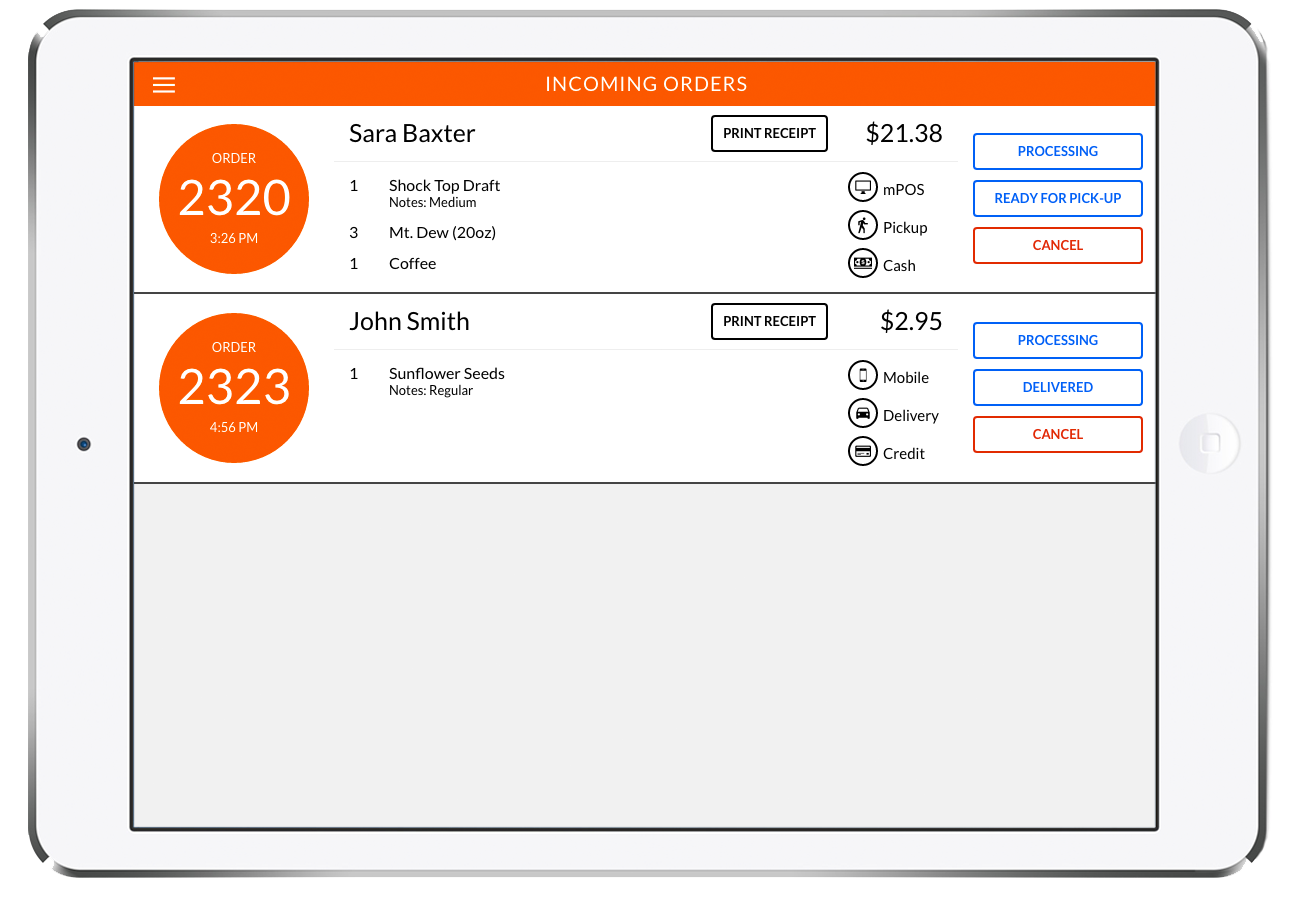The height and width of the screenshot is (900, 1300).
Task: Select the Sunflower Seeds item
Action: (446, 373)
